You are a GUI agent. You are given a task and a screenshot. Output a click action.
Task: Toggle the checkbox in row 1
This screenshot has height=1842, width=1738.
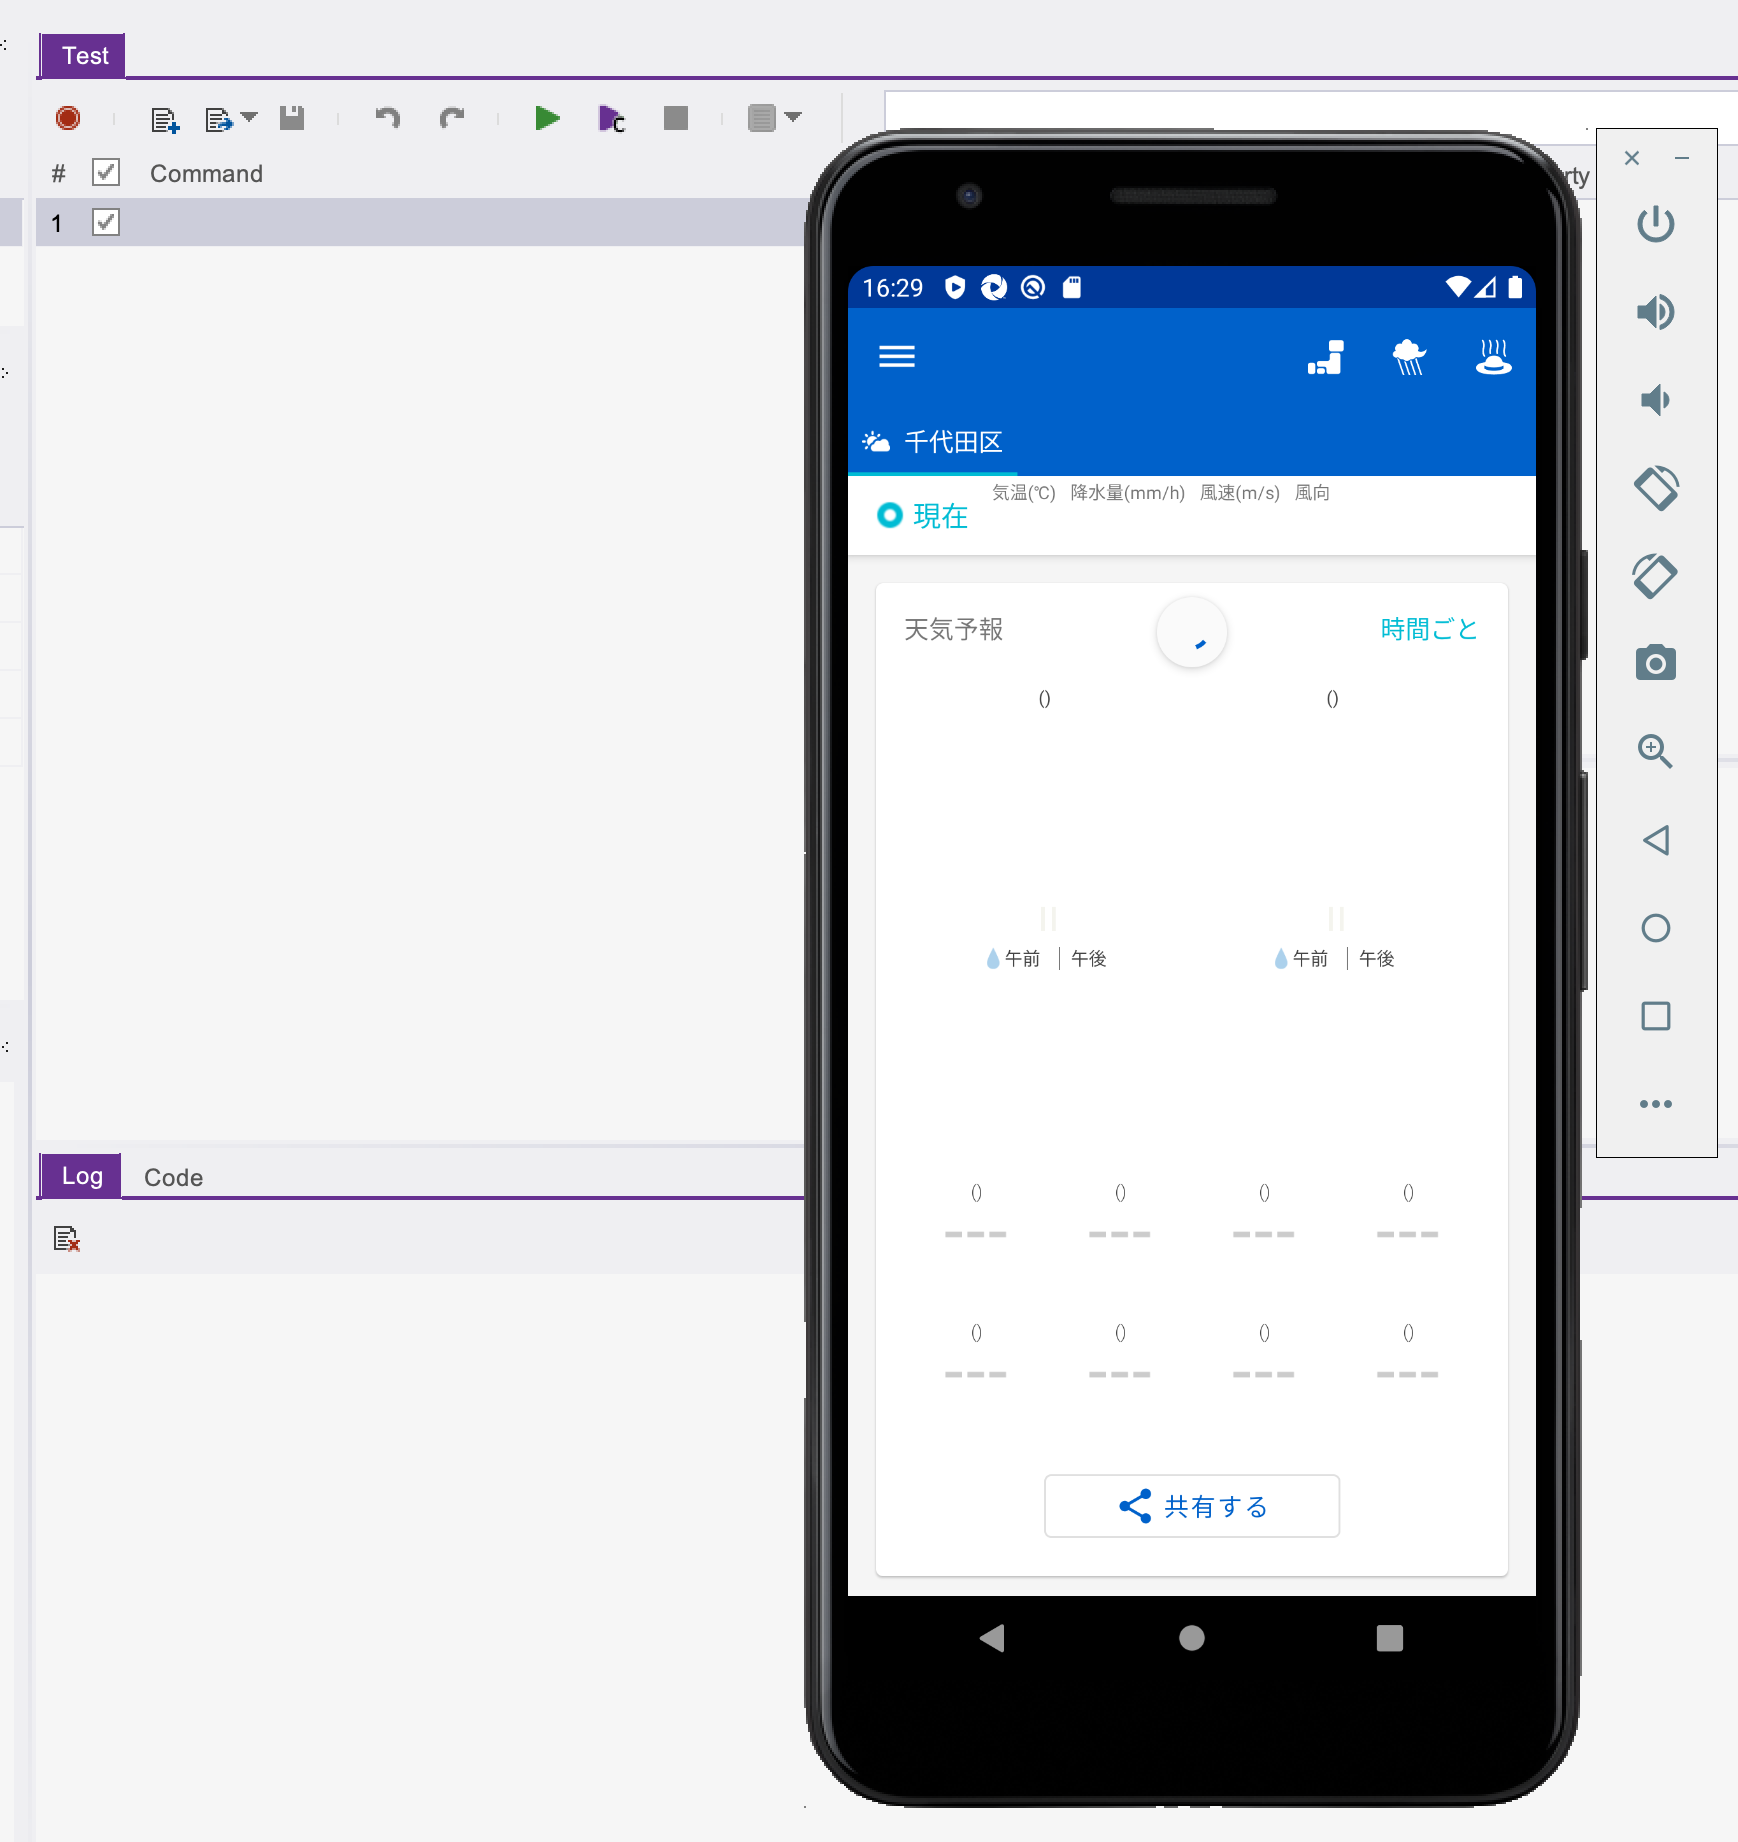click(106, 222)
